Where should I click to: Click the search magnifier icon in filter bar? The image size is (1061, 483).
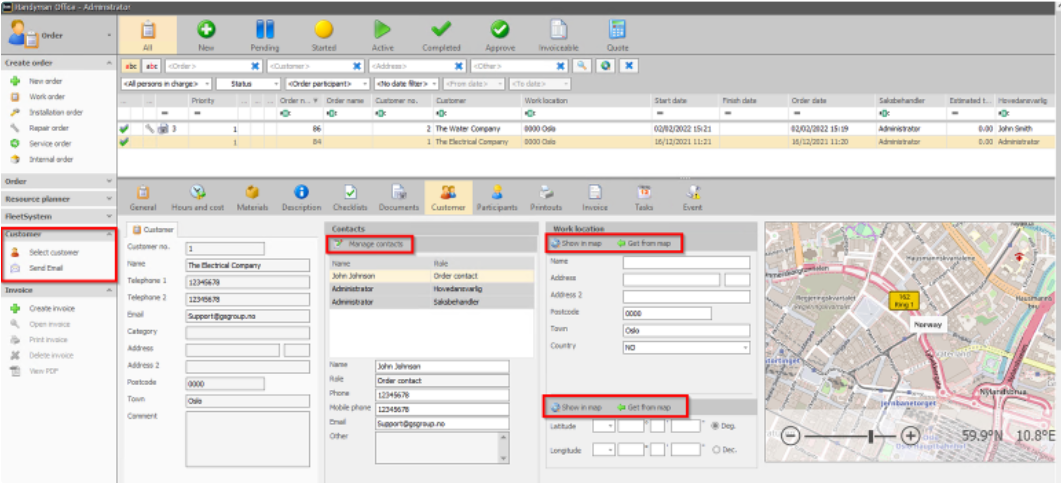(x=581, y=66)
